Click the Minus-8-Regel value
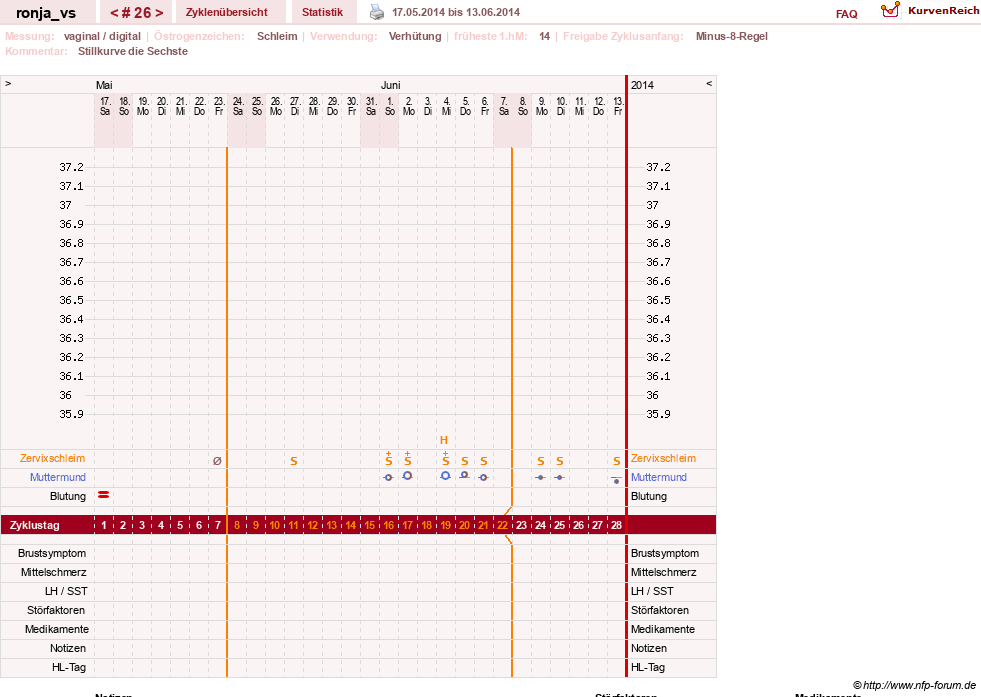 coord(731,36)
